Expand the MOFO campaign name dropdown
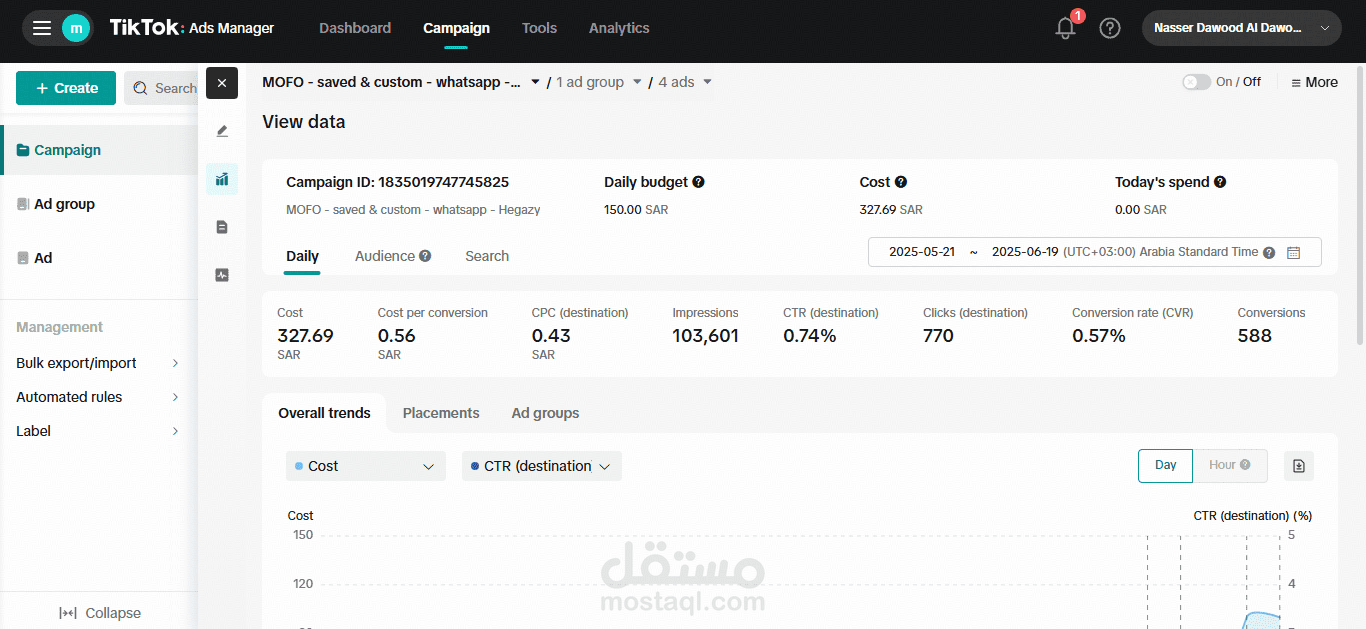The width and height of the screenshot is (1366, 629). pyautogui.click(x=535, y=82)
